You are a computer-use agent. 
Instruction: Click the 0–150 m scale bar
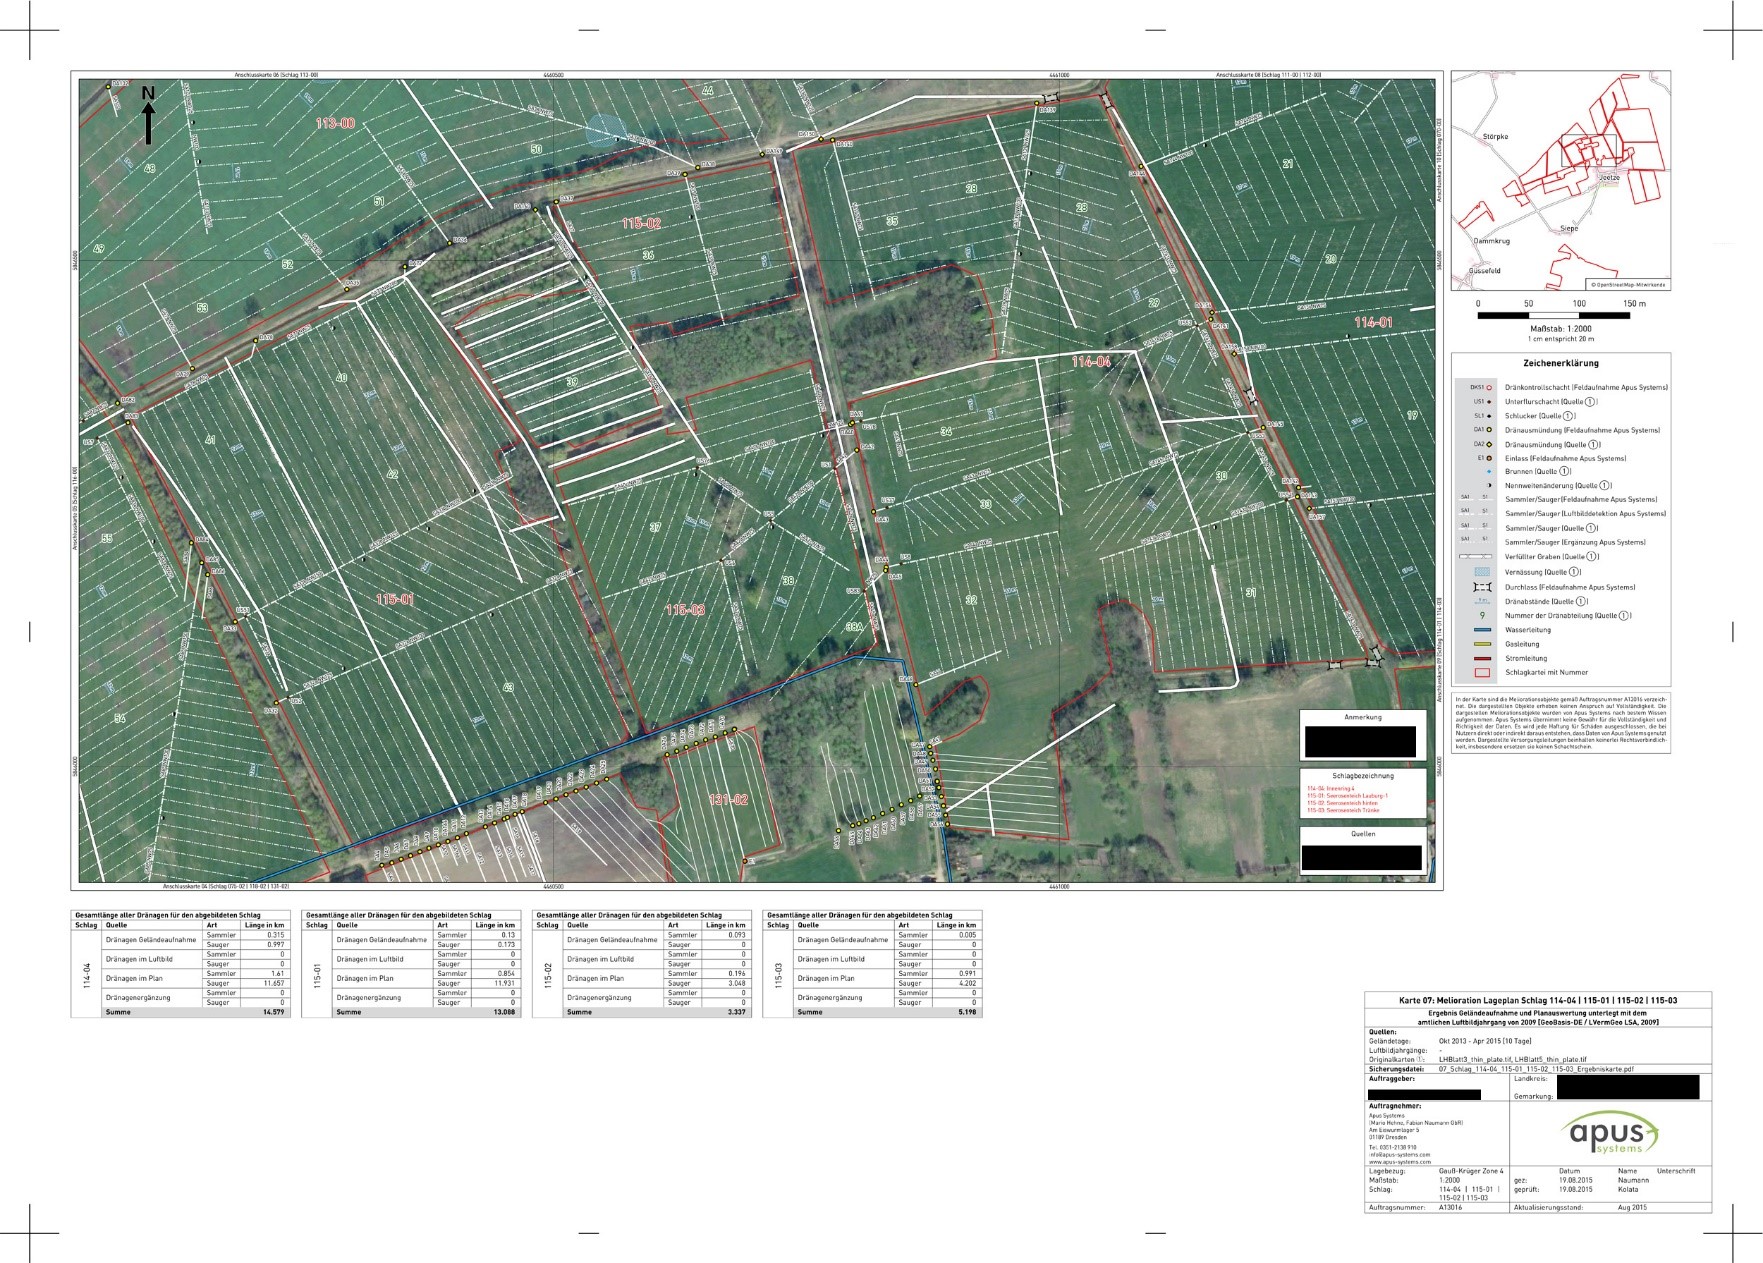click(1554, 315)
